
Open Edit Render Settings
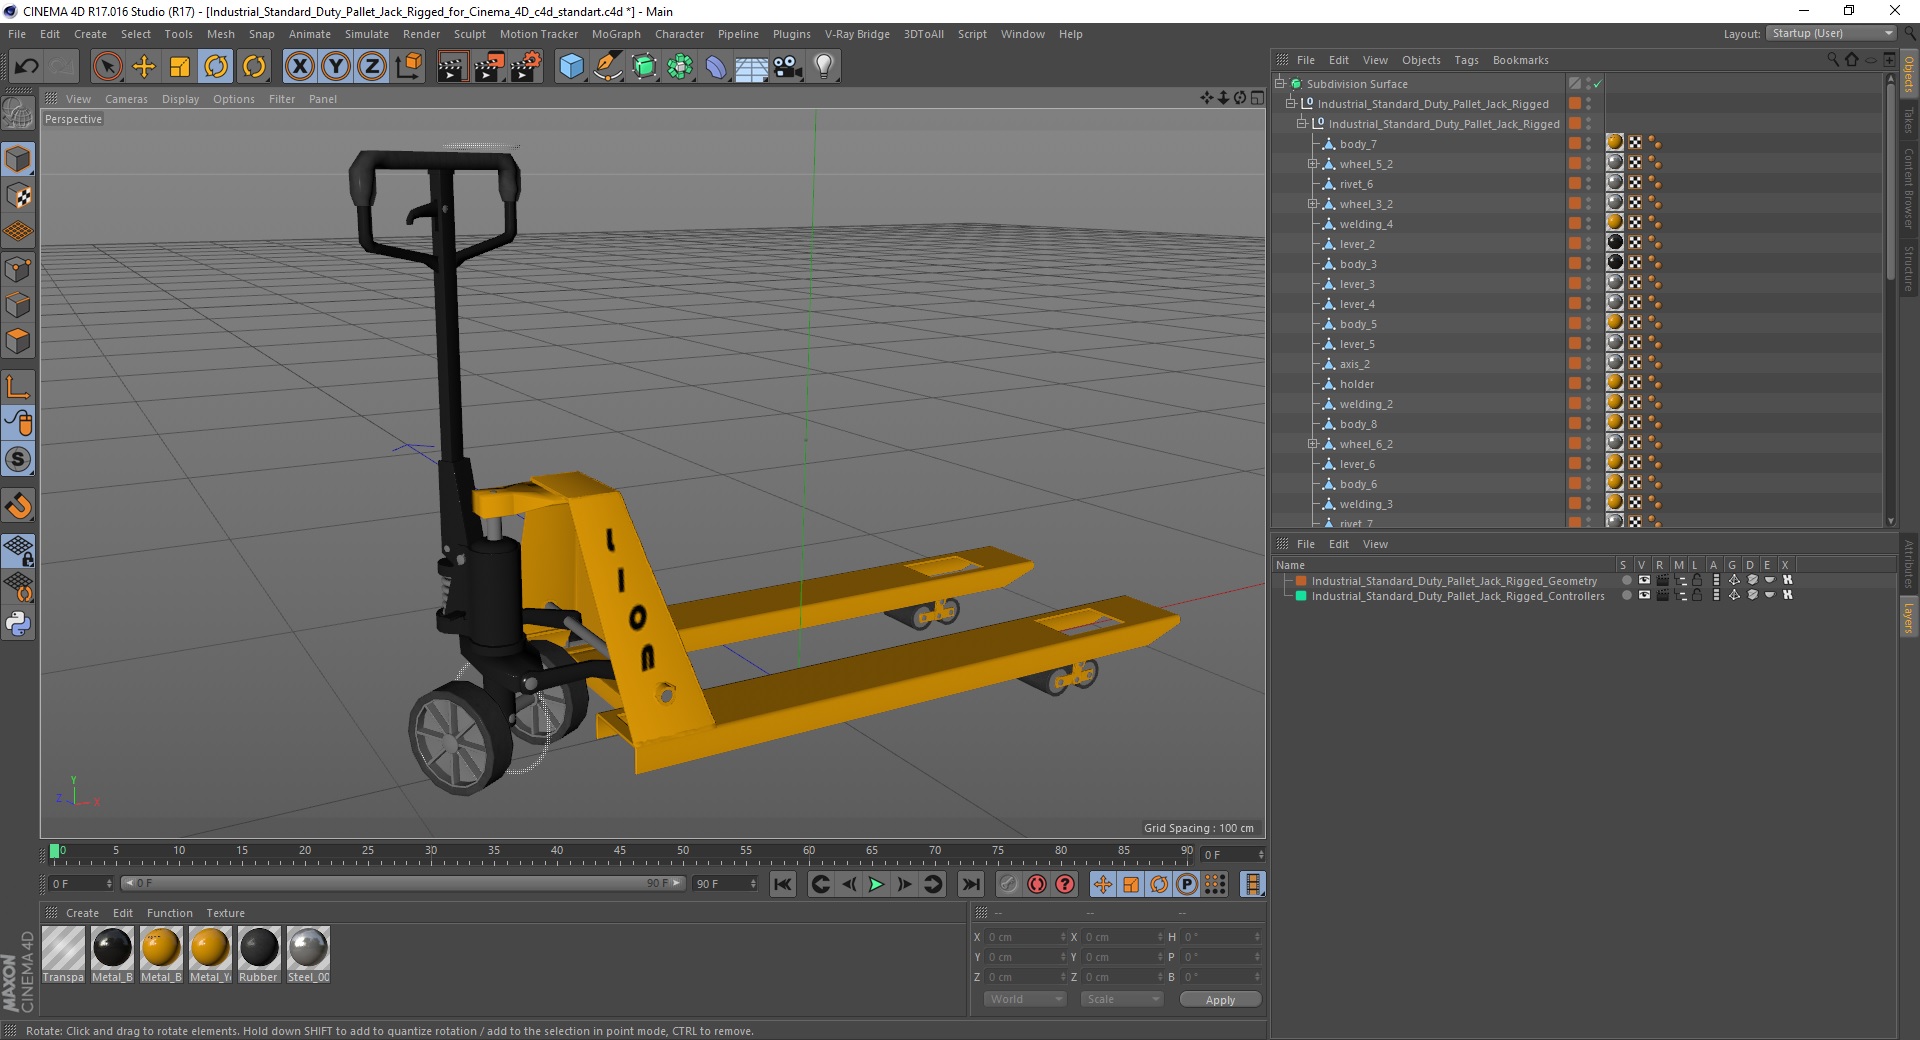(x=526, y=67)
